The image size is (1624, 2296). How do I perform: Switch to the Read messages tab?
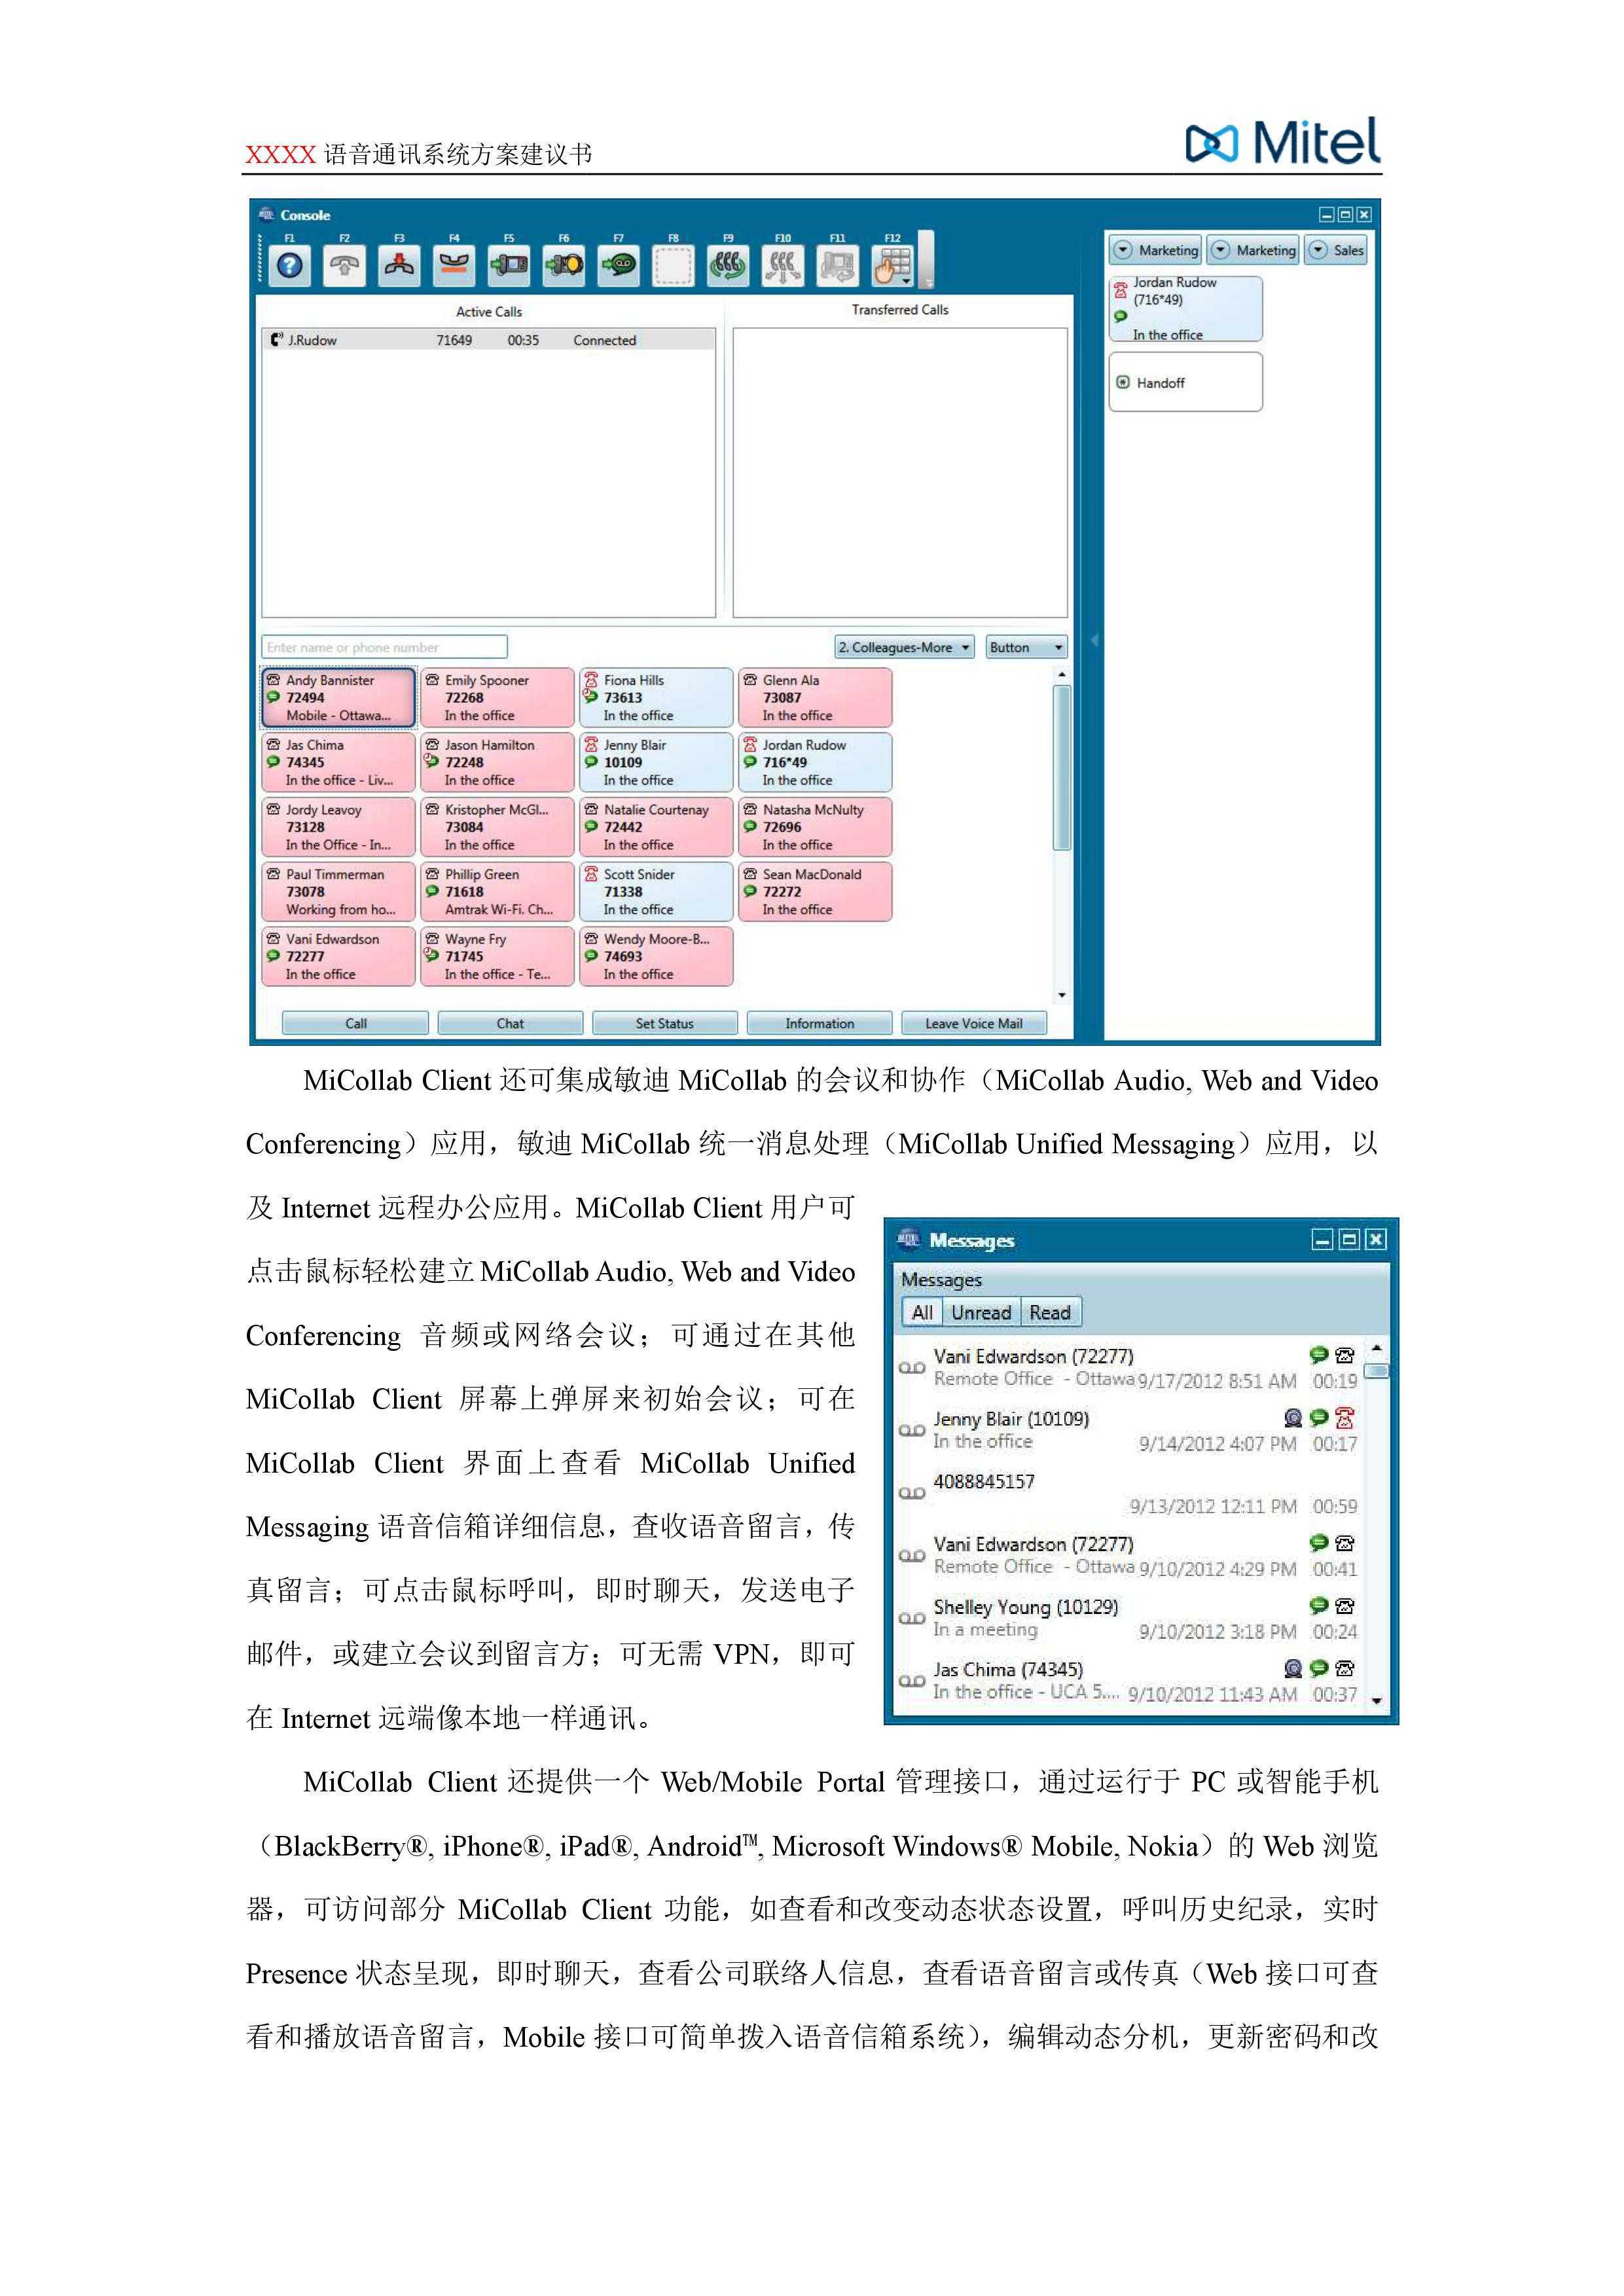point(1050,1312)
